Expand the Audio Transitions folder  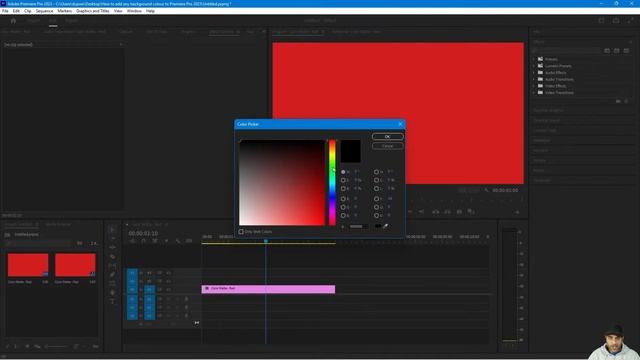click(x=533, y=79)
